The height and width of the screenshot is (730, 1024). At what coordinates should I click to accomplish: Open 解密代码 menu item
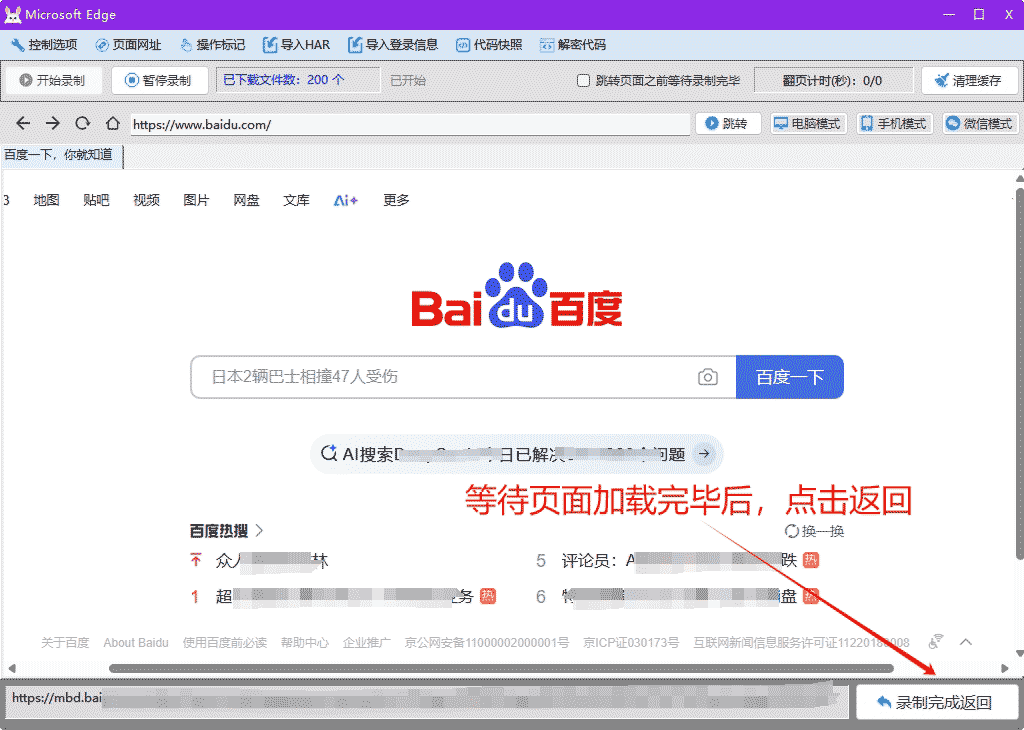coord(573,45)
